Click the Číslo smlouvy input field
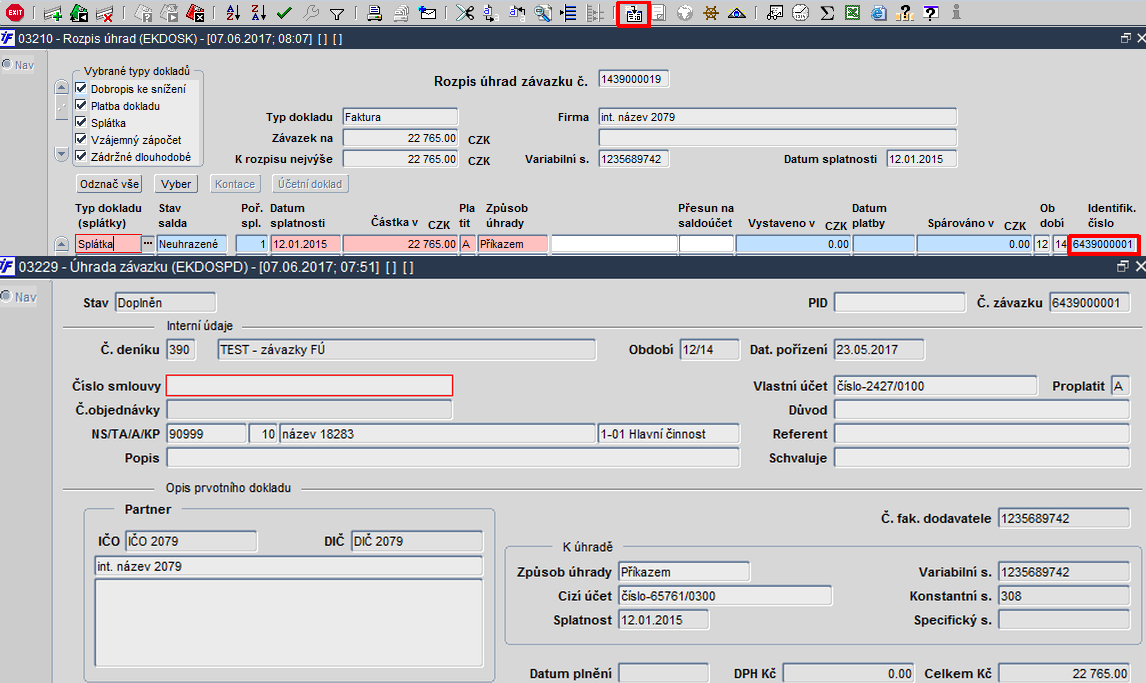The width and height of the screenshot is (1146, 683). coord(309,386)
